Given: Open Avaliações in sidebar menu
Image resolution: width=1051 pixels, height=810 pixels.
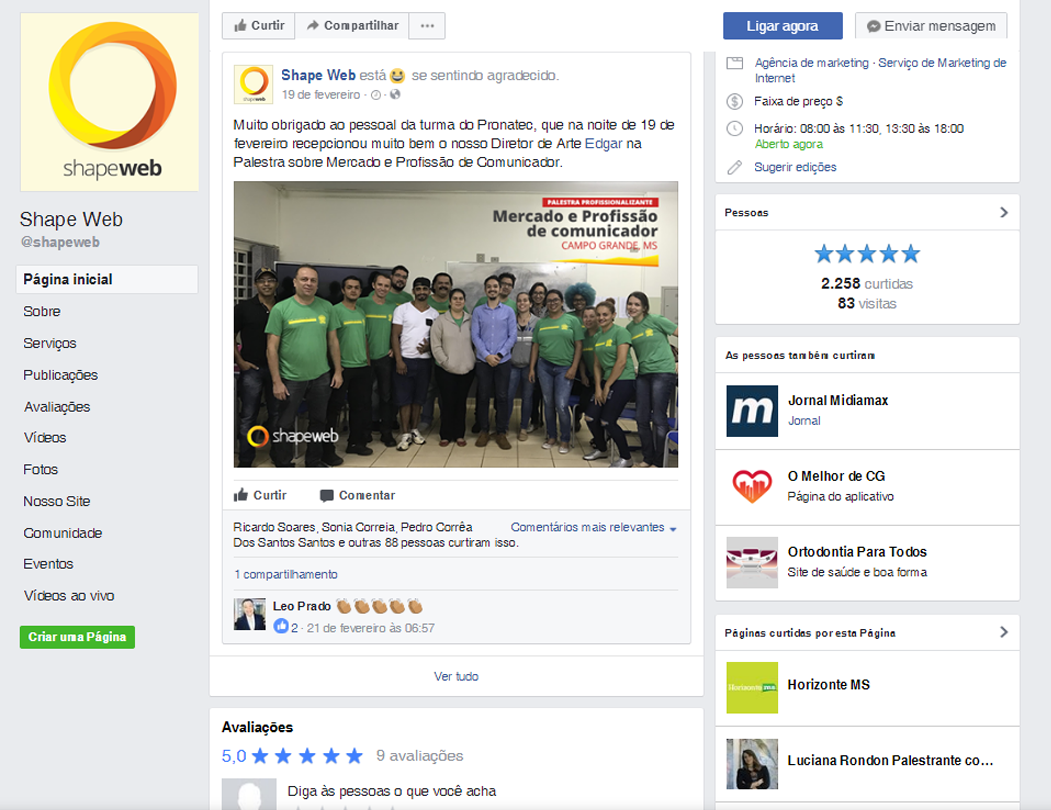Looking at the screenshot, I should click(57, 407).
